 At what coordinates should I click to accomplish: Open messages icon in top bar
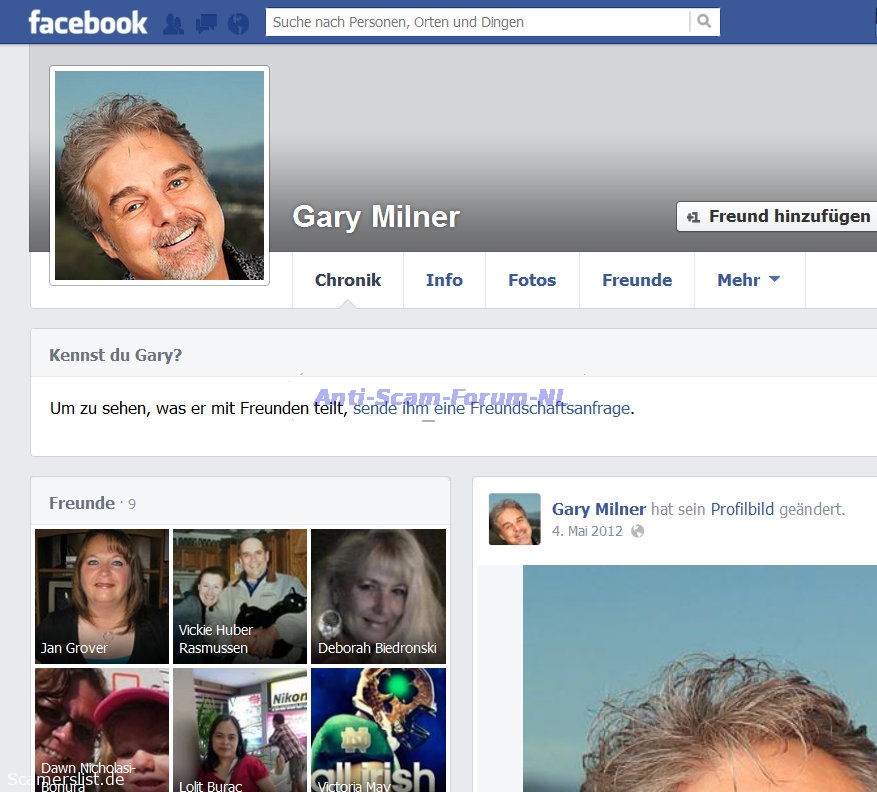tap(206, 23)
